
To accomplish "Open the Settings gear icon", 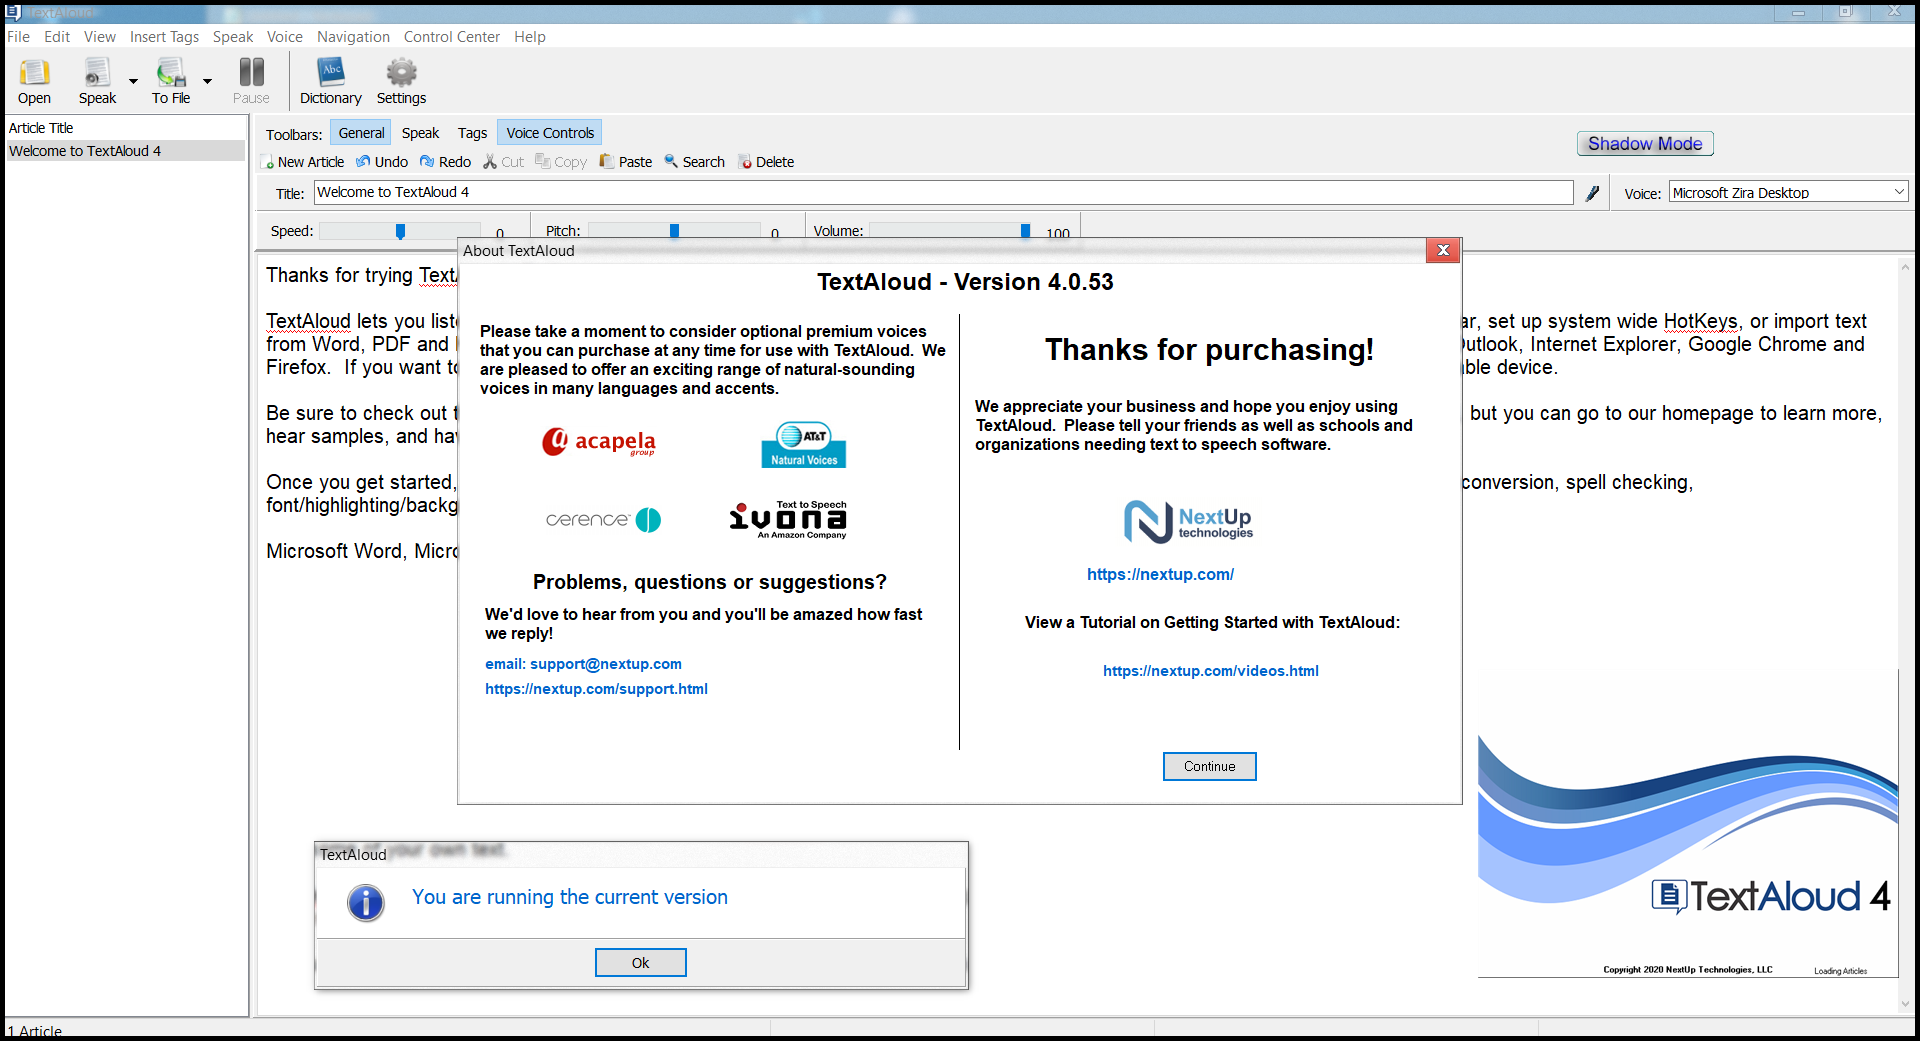I will pos(401,81).
